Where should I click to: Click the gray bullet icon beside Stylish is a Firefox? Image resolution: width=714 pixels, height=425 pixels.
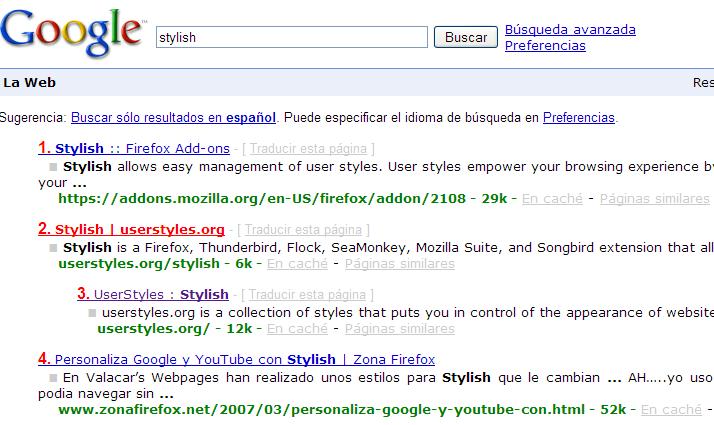[53, 248]
